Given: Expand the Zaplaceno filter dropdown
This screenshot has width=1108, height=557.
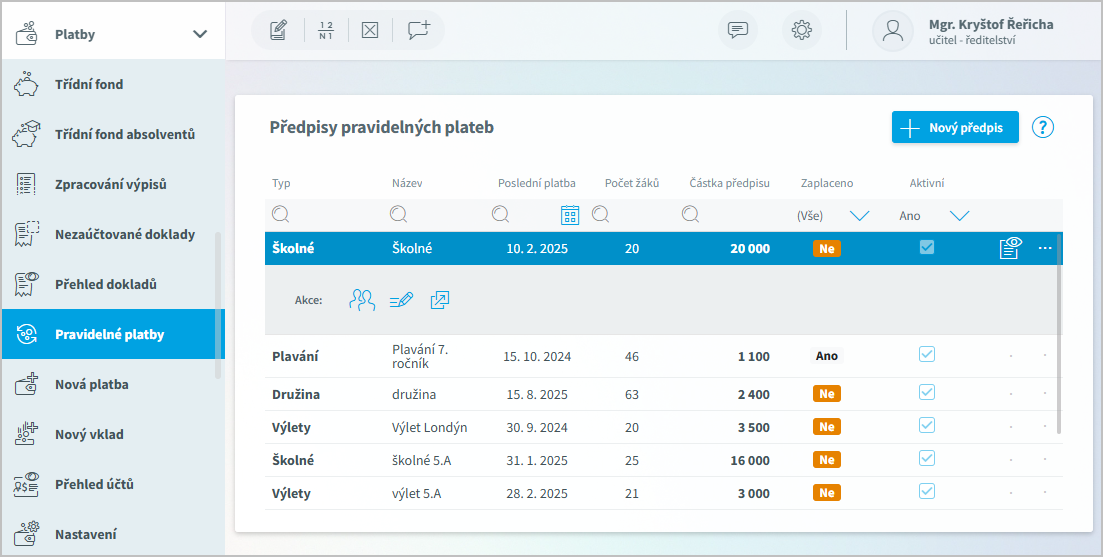Looking at the screenshot, I should click(859, 215).
